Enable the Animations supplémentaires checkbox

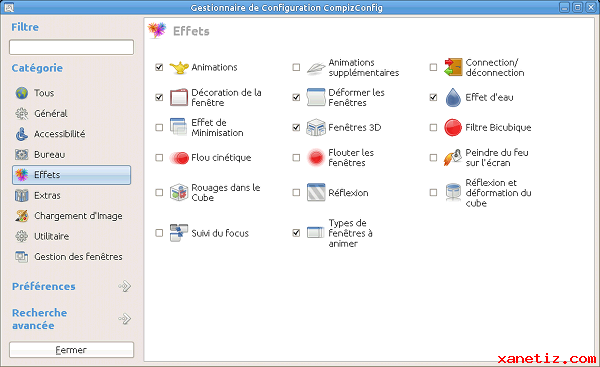[x=296, y=67]
